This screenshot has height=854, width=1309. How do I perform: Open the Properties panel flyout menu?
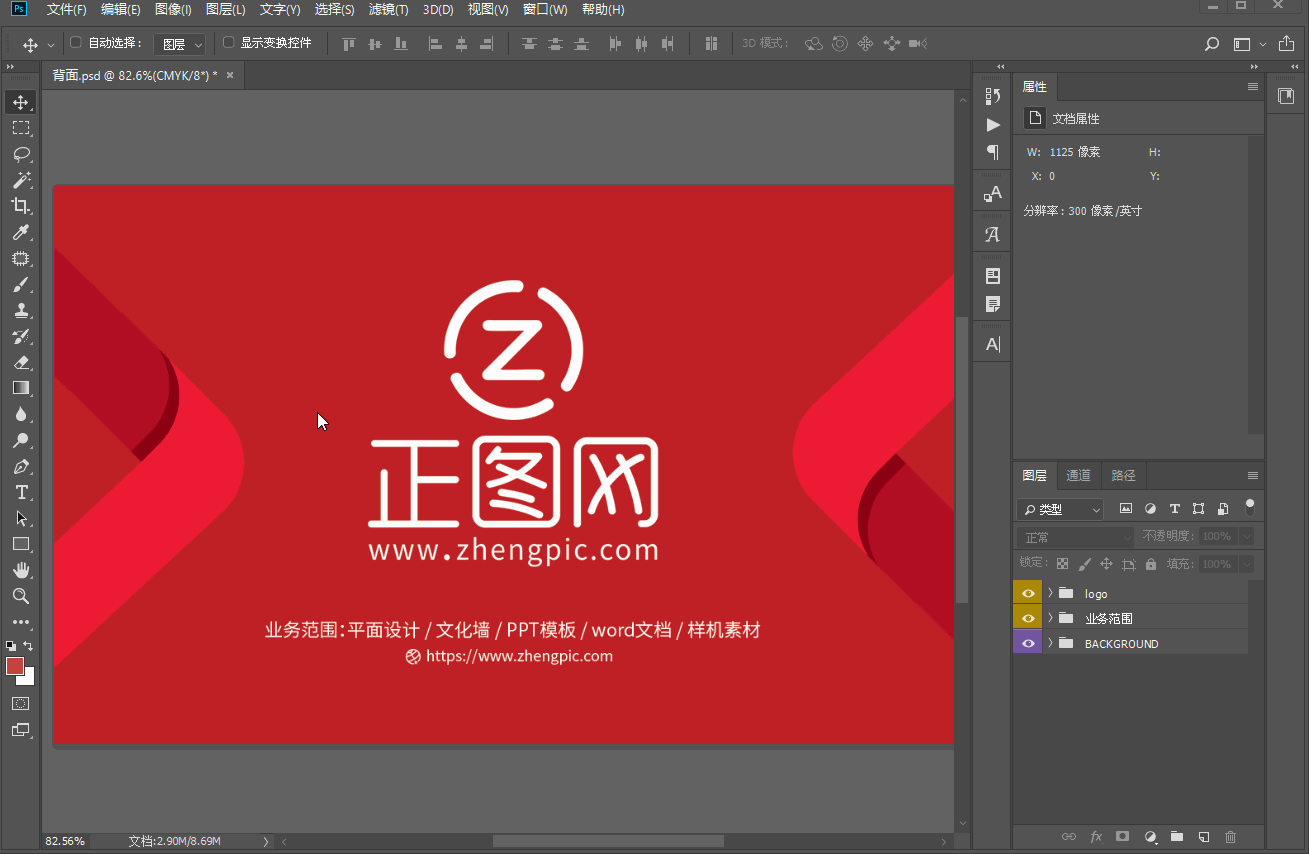tap(1253, 87)
